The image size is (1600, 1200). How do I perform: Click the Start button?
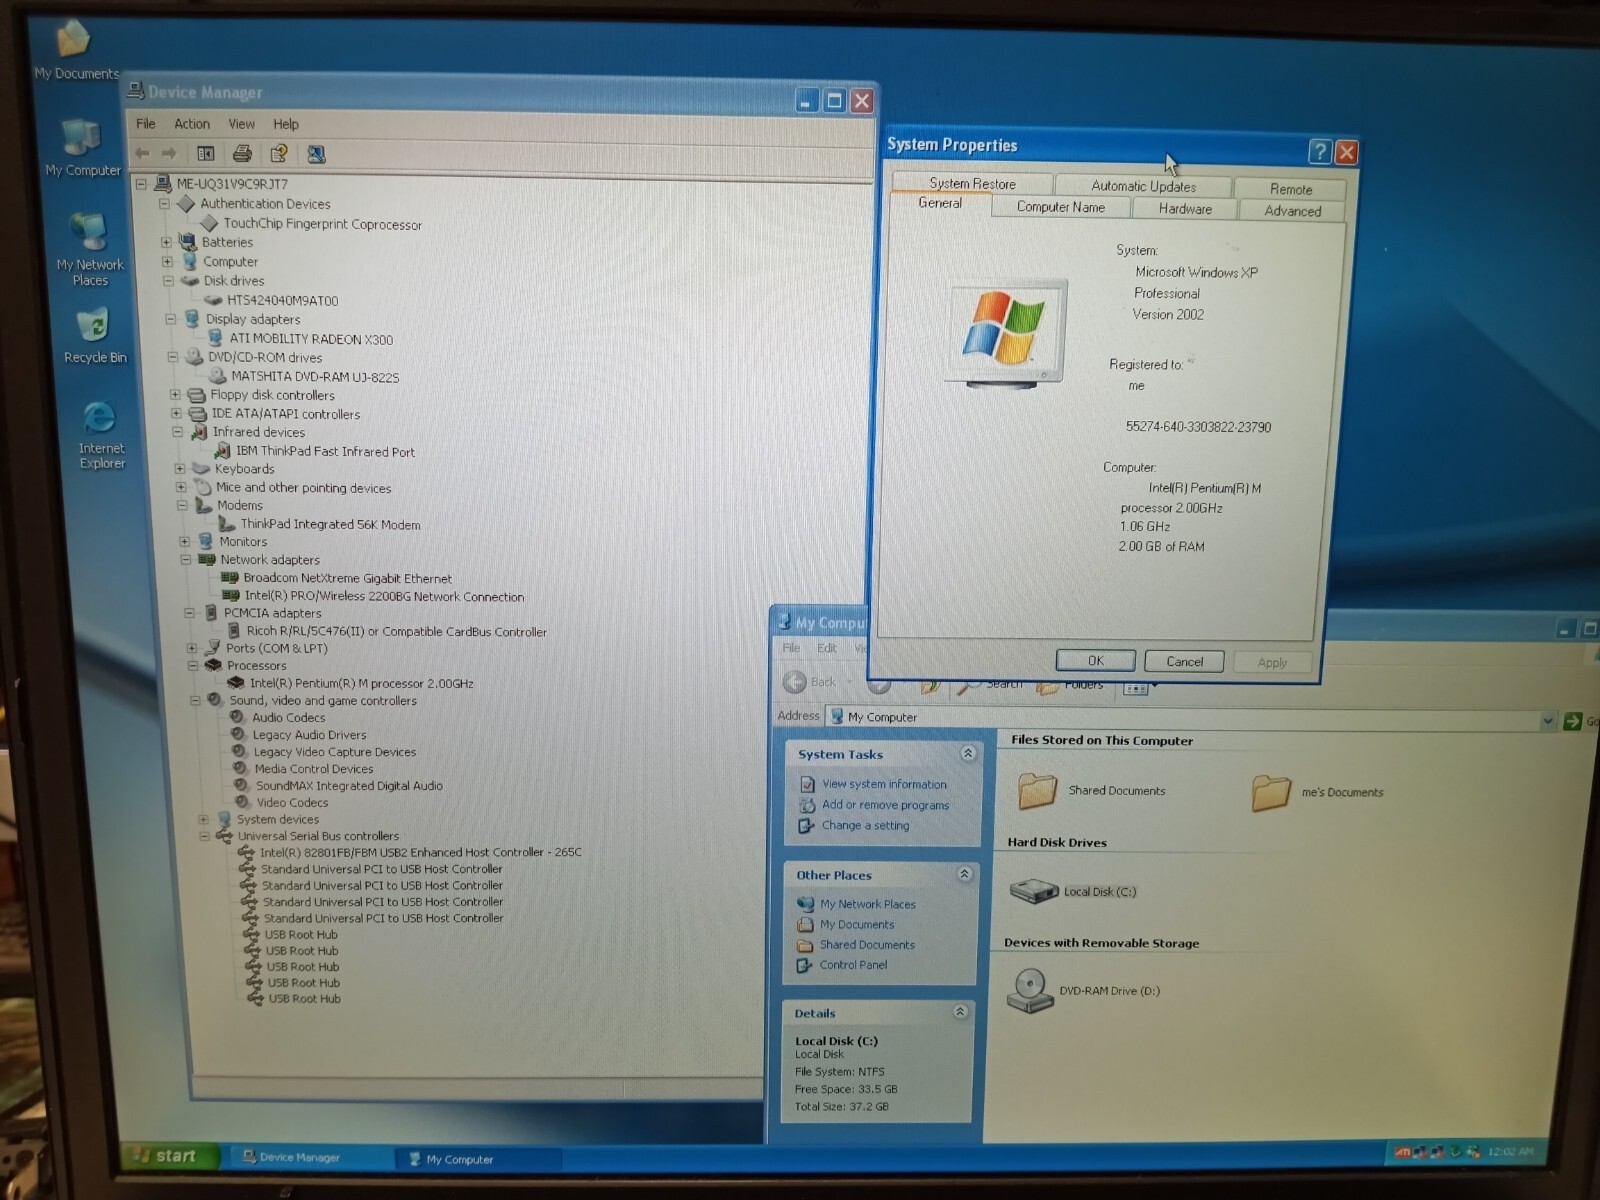pos(170,1156)
